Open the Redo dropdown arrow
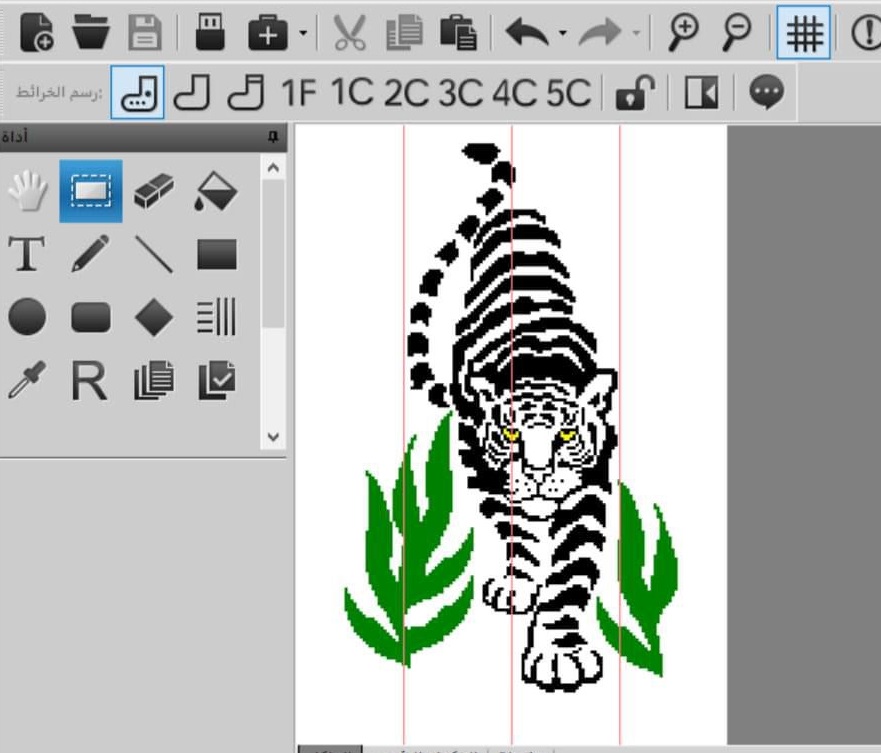881x753 pixels. [636, 34]
